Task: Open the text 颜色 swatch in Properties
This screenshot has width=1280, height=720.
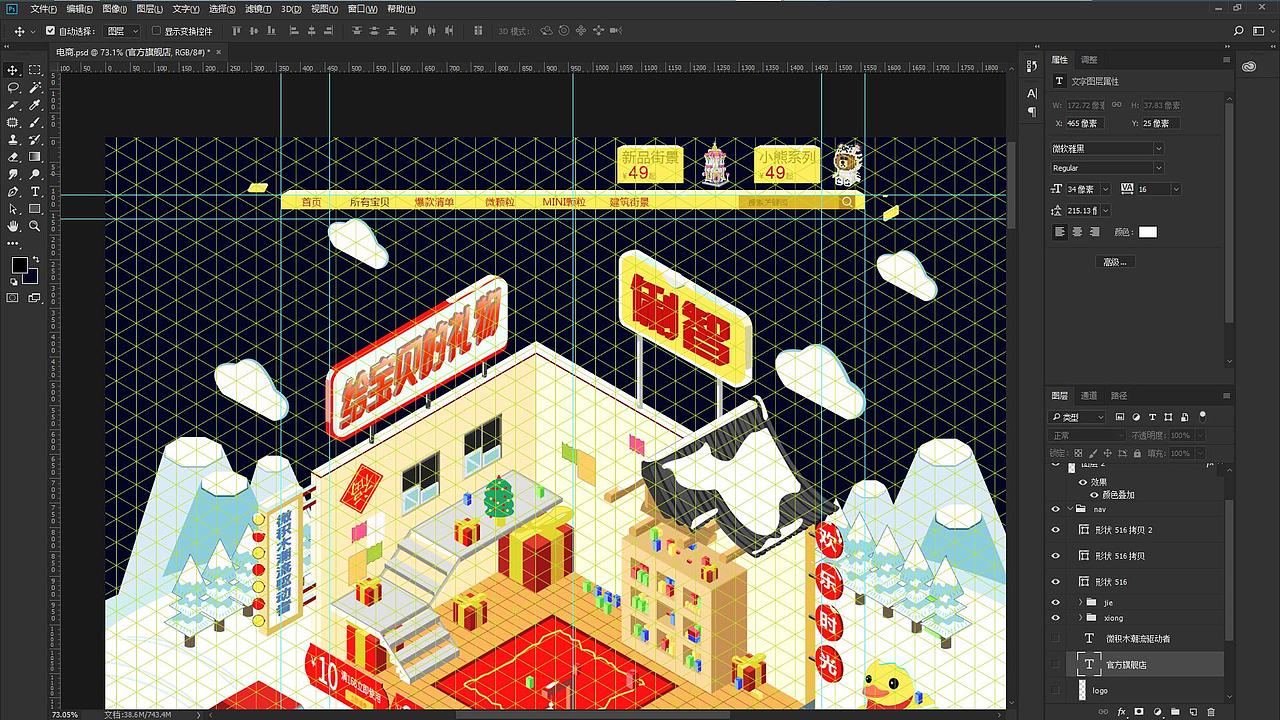Action: [1147, 232]
